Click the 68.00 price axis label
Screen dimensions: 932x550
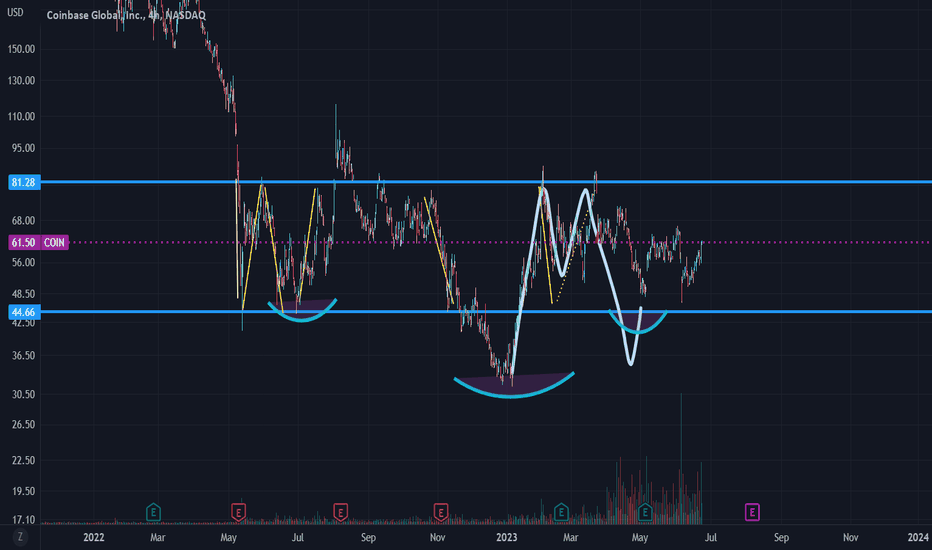click(x=23, y=221)
